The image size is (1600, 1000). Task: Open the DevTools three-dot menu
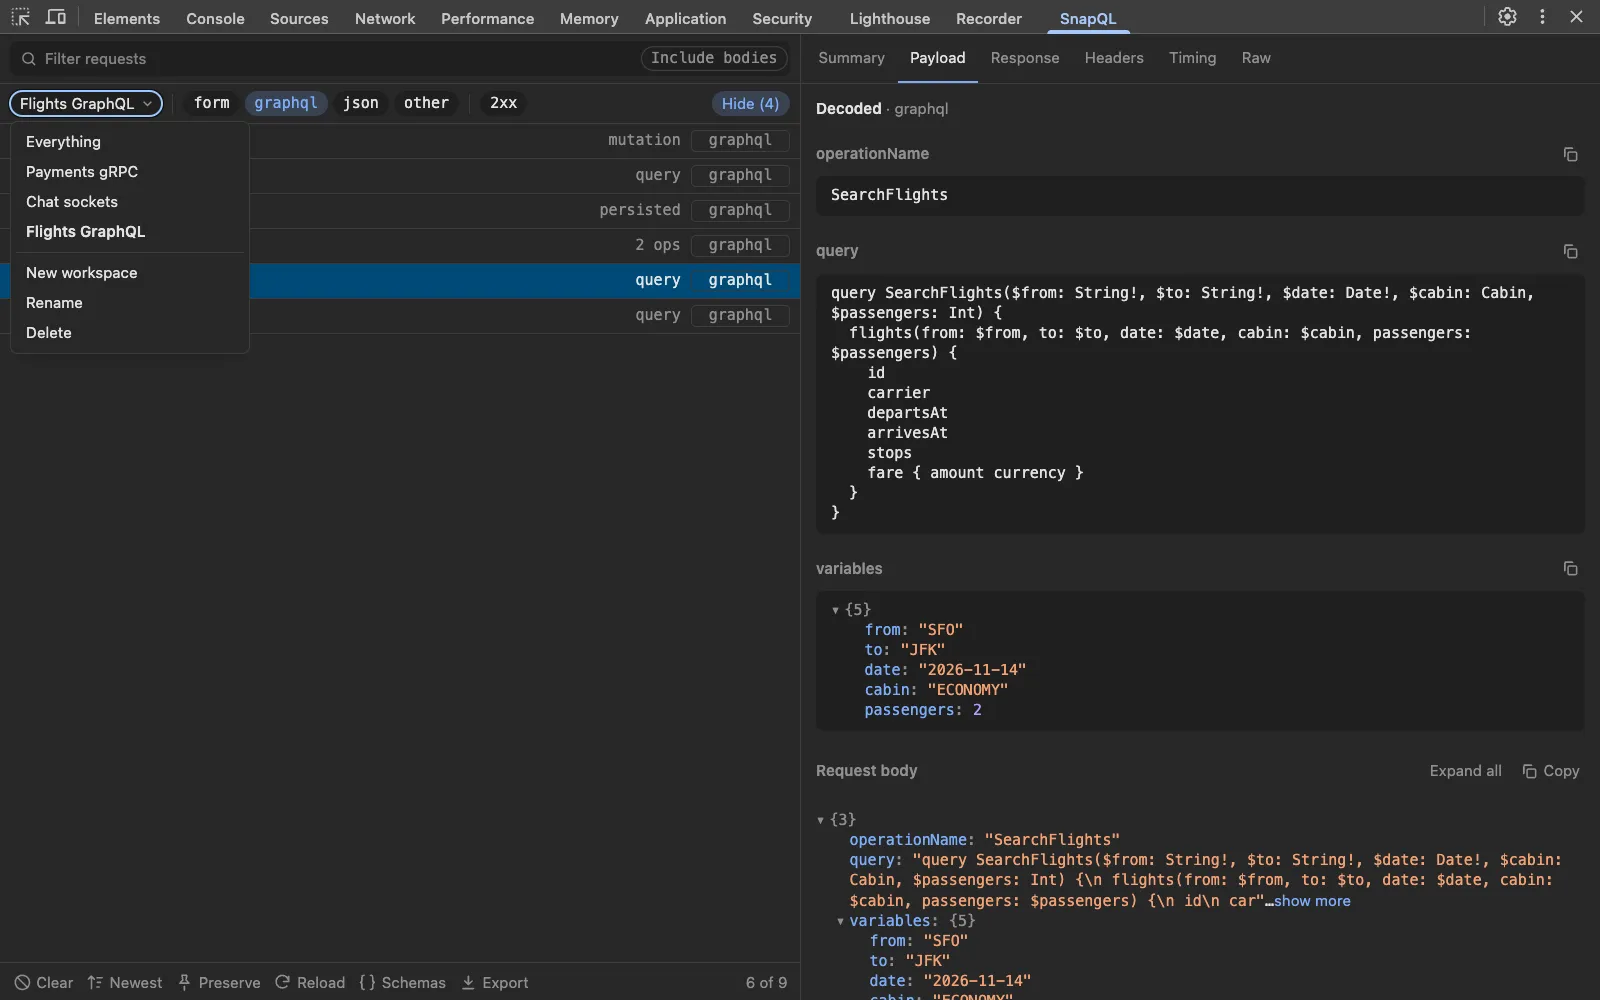pyautogui.click(x=1542, y=17)
